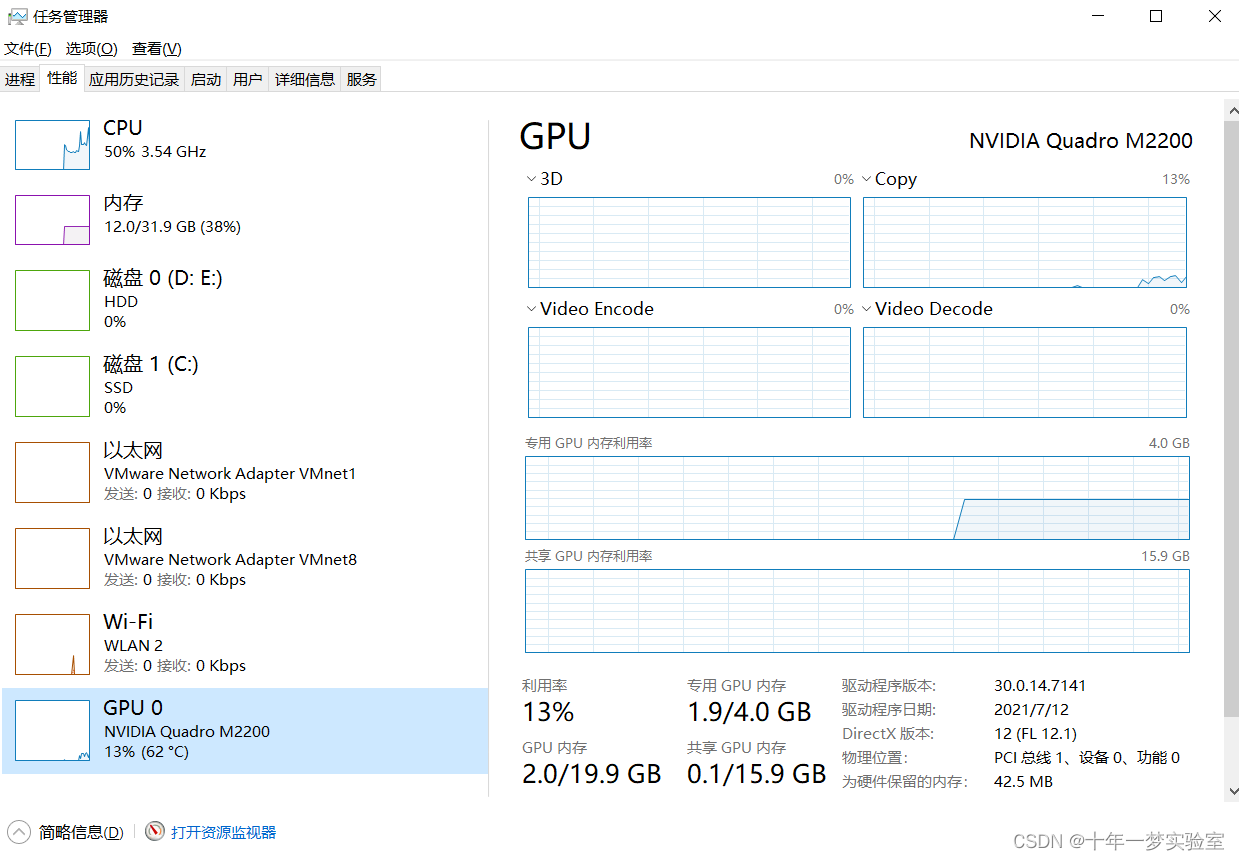Select the Wi-Fi WLAN 2 graph thumbnail
The image size is (1239, 860).
(x=52, y=645)
